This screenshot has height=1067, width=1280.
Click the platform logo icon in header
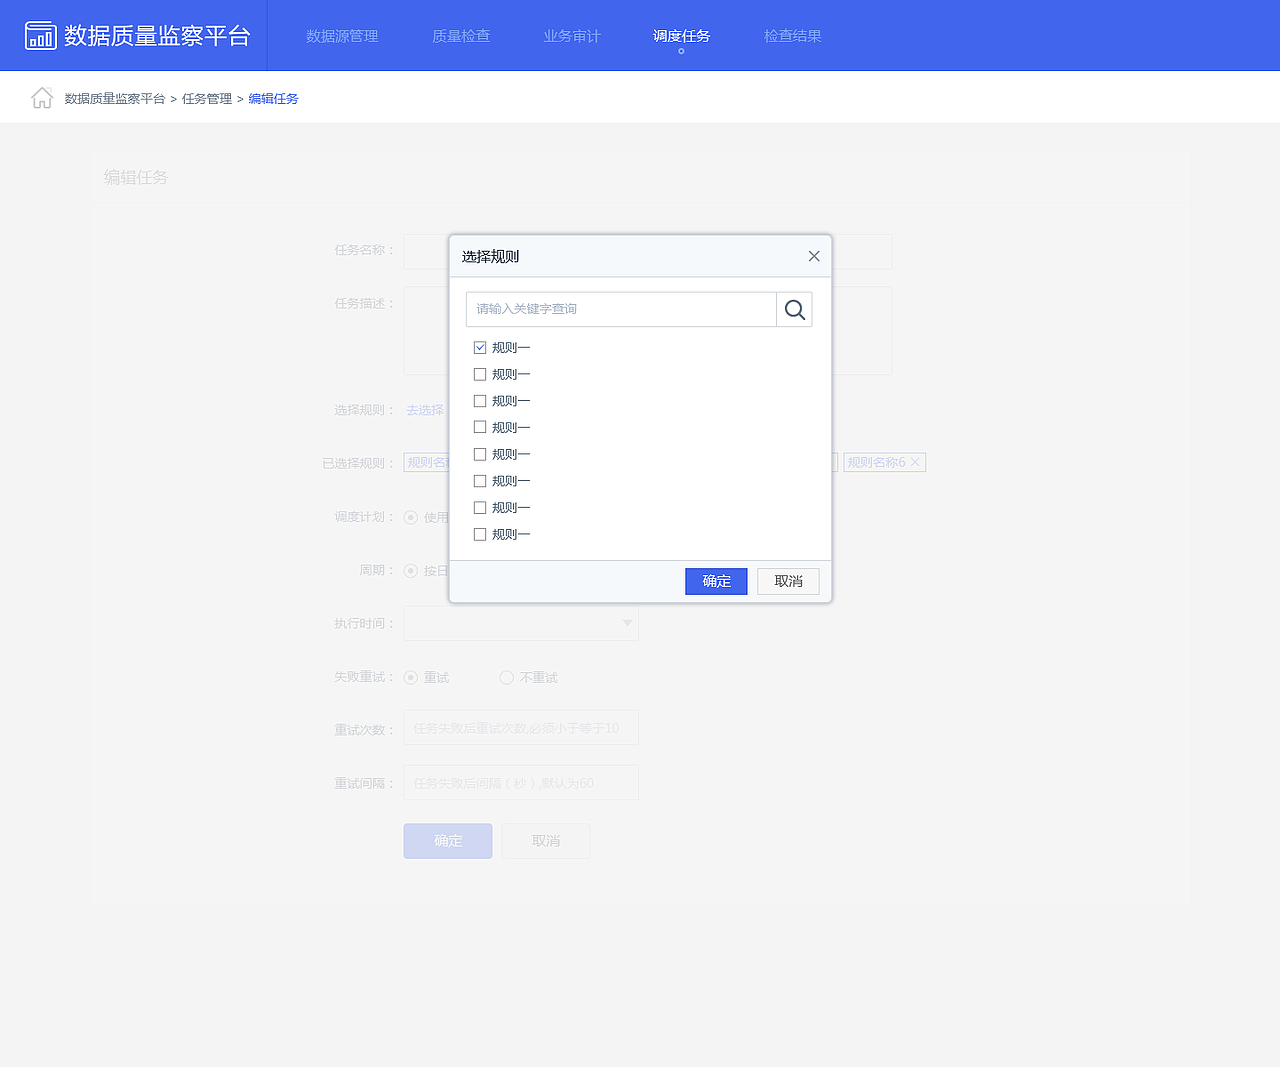(x=40, y=35)
